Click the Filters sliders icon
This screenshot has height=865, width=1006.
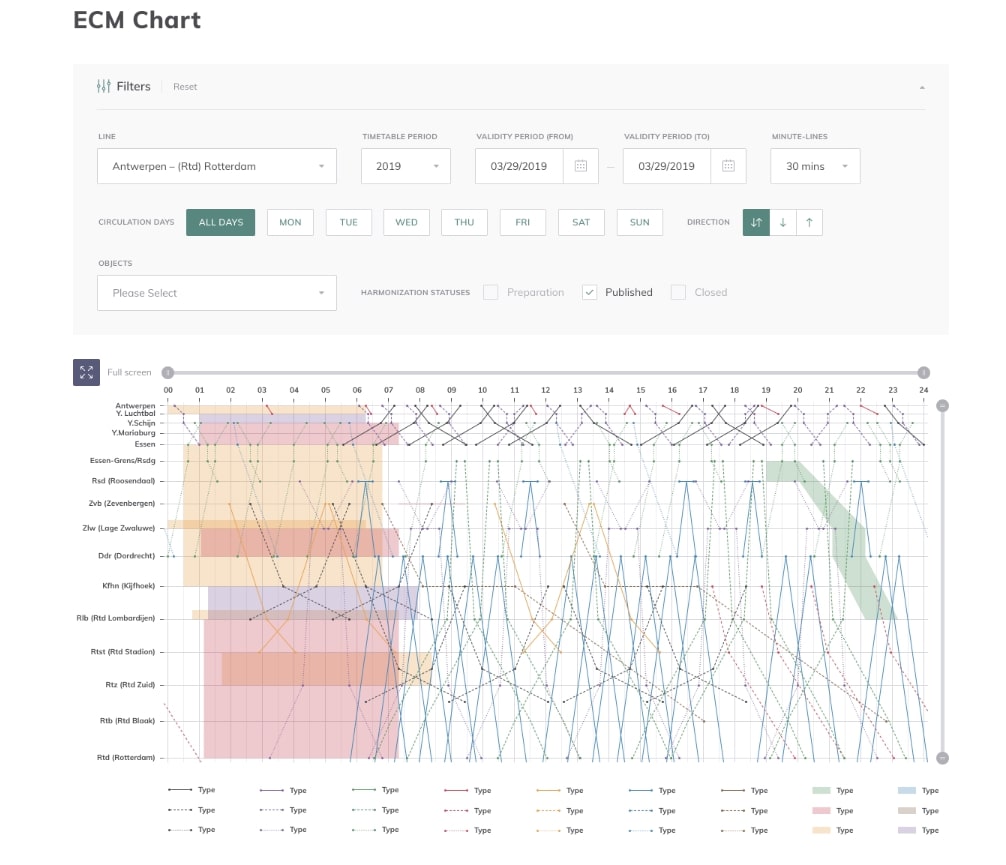pos(104,87)
